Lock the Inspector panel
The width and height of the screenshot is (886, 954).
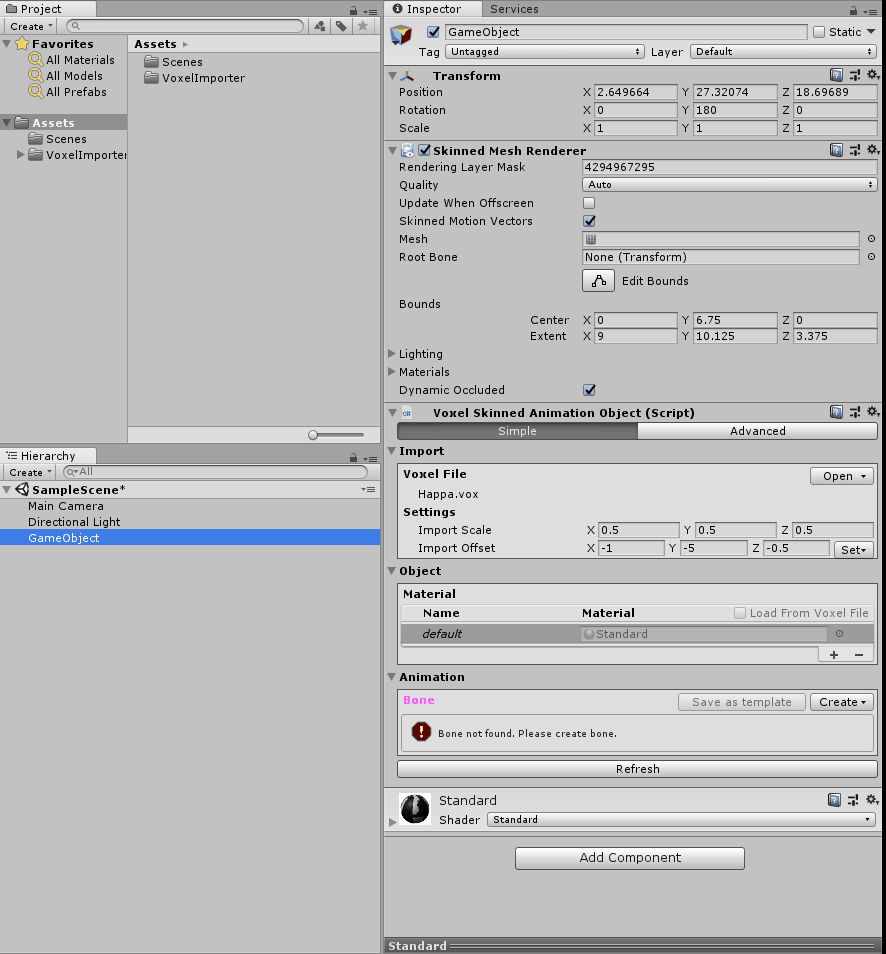pyautogui.click(x=853, y=10)
